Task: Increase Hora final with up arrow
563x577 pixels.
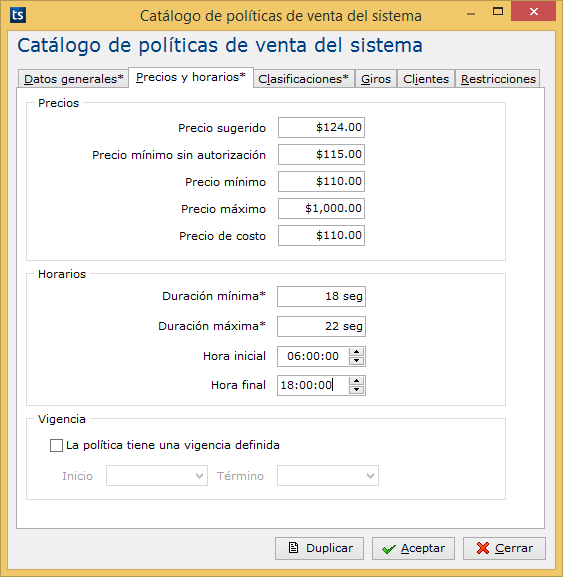Action: click(x=356, y=380)
